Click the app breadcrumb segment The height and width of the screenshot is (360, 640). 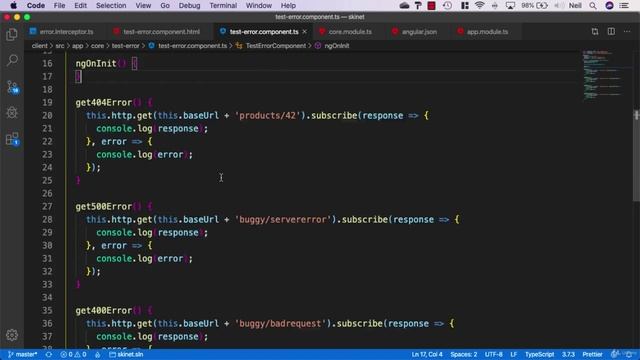point(78,46)
